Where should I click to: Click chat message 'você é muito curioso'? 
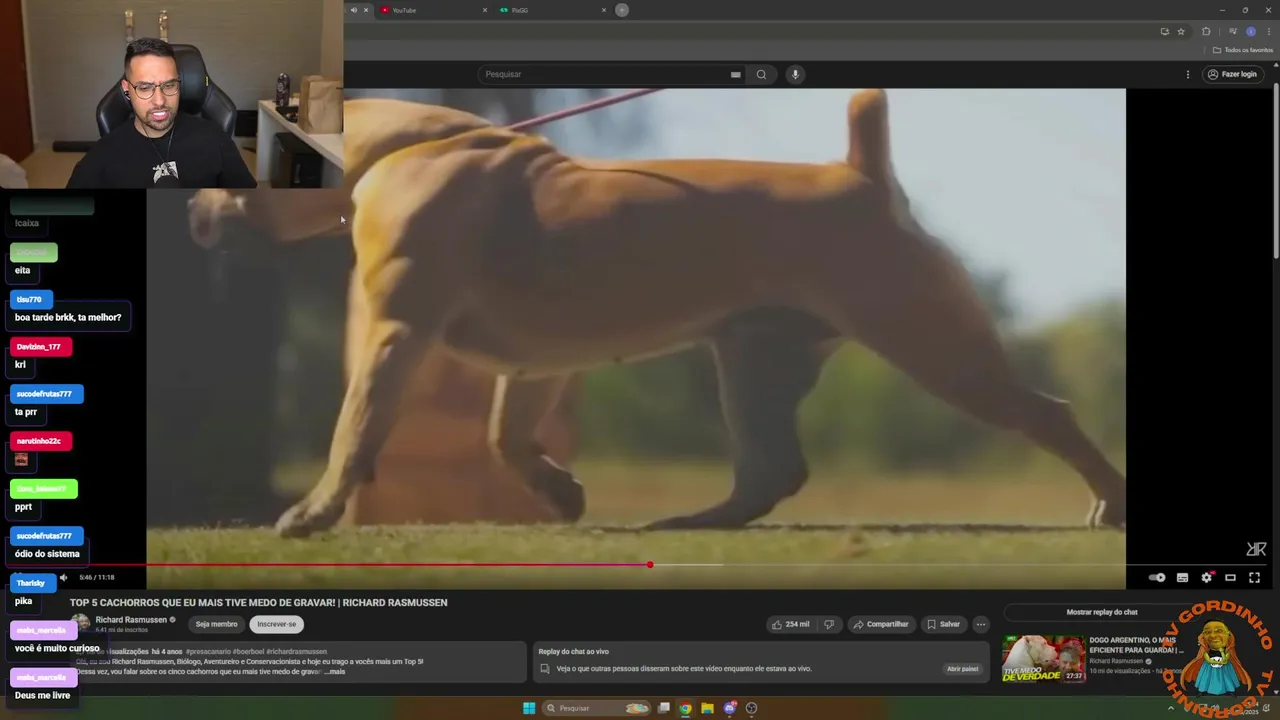pos(57,648)
